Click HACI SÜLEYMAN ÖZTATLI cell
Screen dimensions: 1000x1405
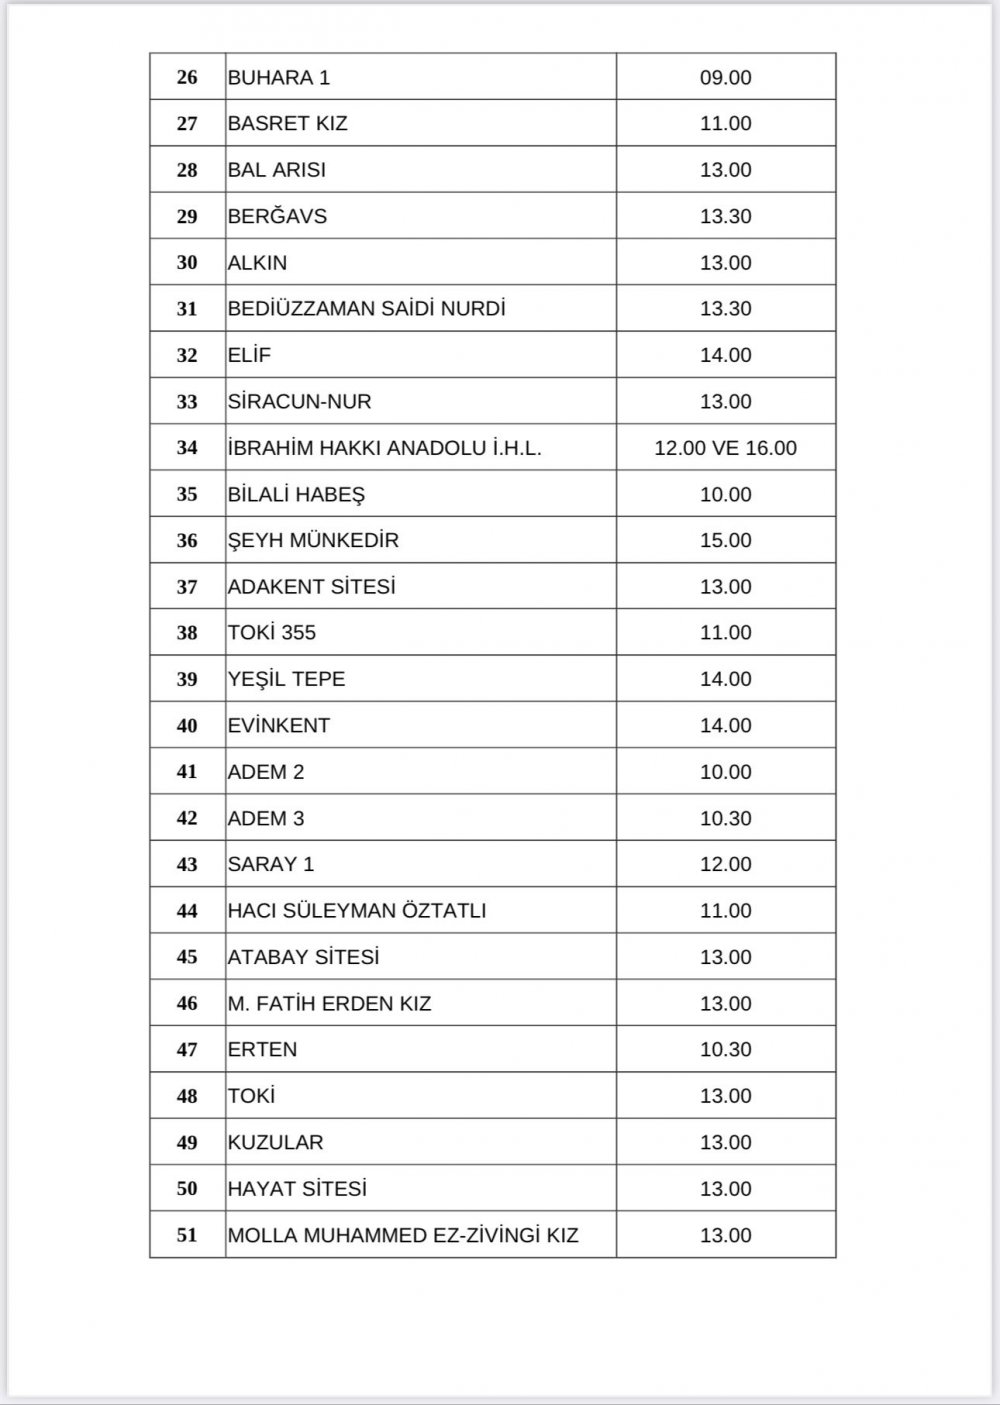pos(421,911)
